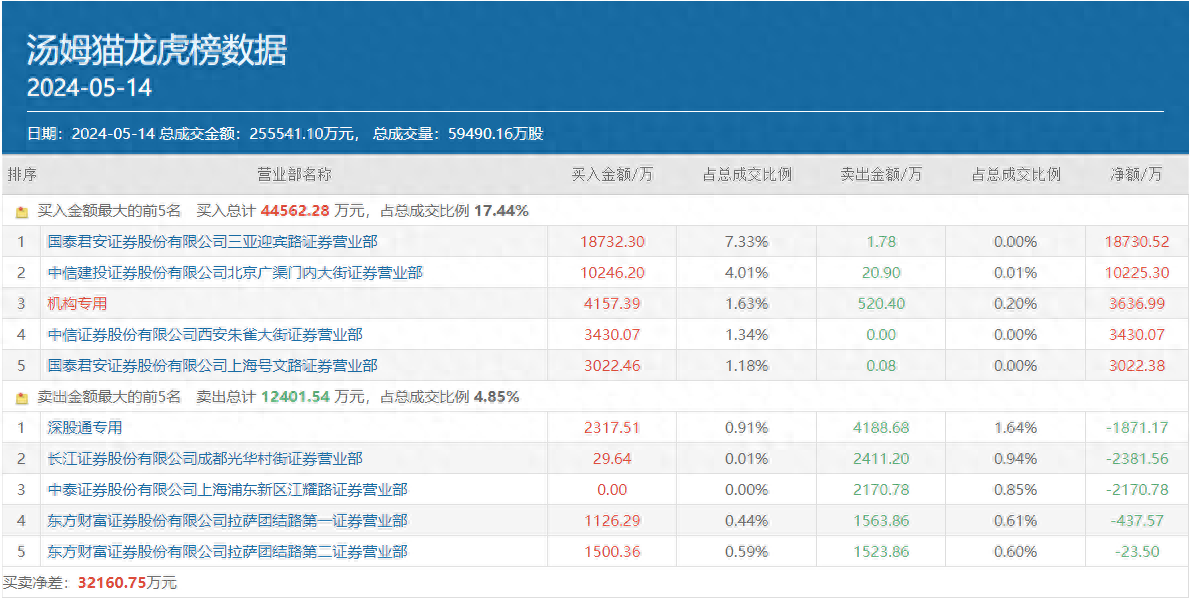
Task: Click net amount -23.50
Action: [1136, 551]
